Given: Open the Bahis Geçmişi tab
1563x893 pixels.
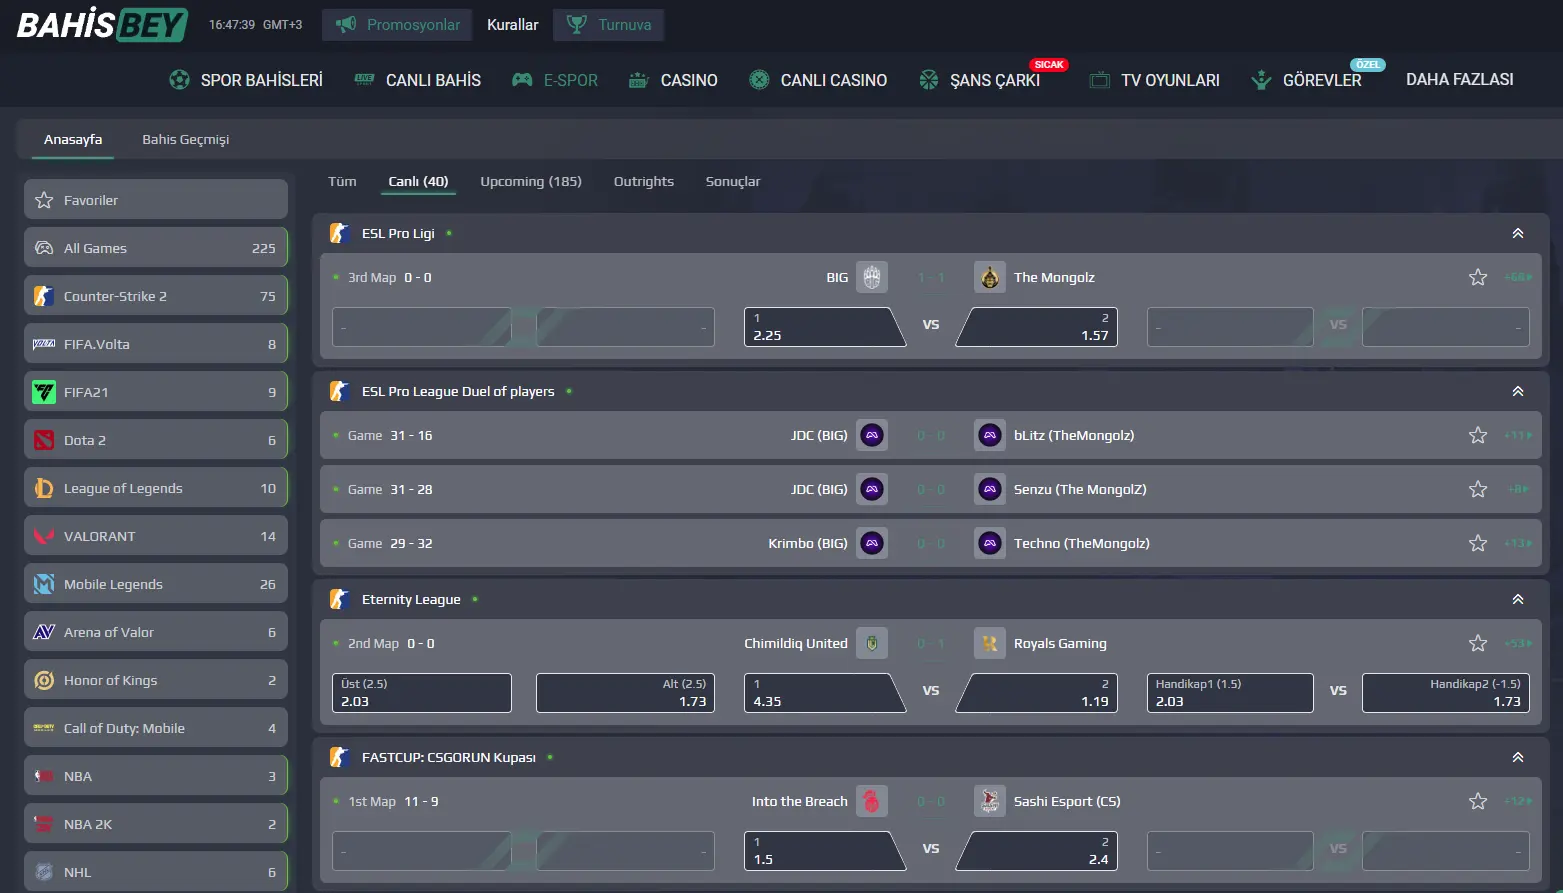Looking at the screenshot, I should (x=186, y=139).
